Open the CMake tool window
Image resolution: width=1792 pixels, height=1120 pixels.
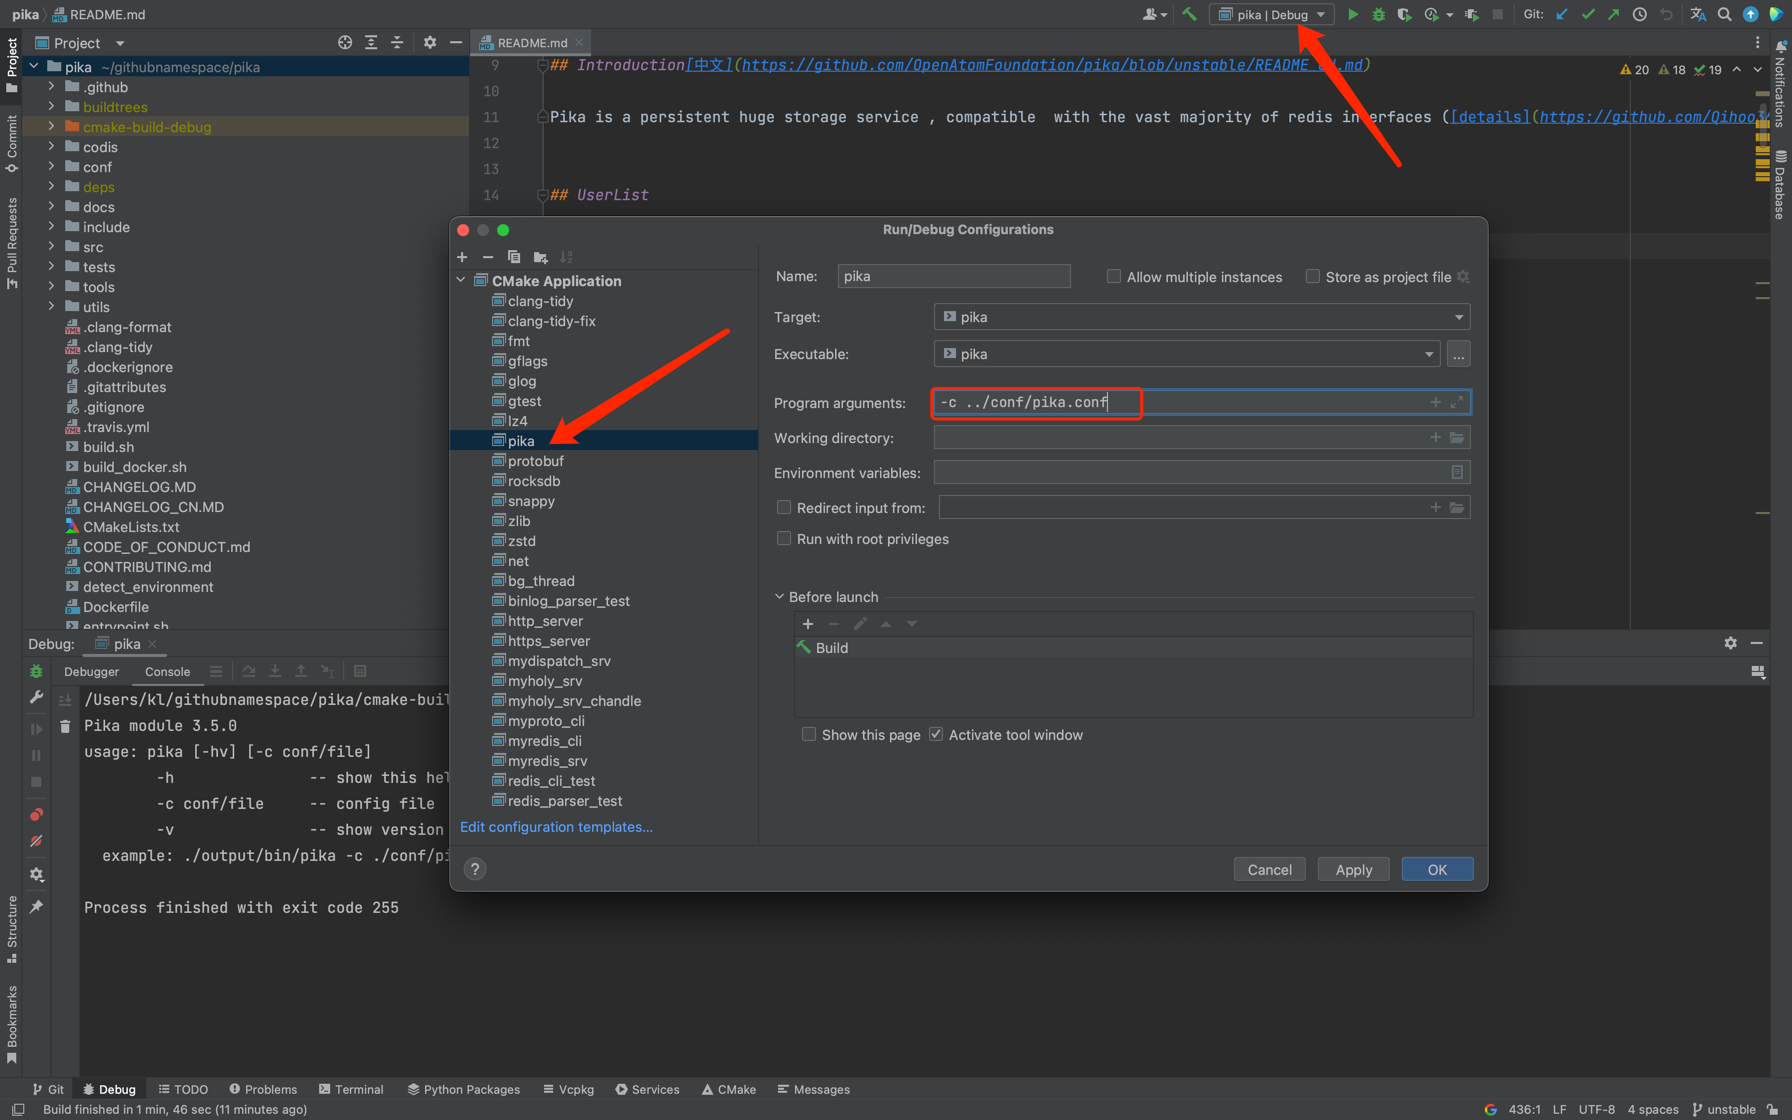(x=729, y=1089)
